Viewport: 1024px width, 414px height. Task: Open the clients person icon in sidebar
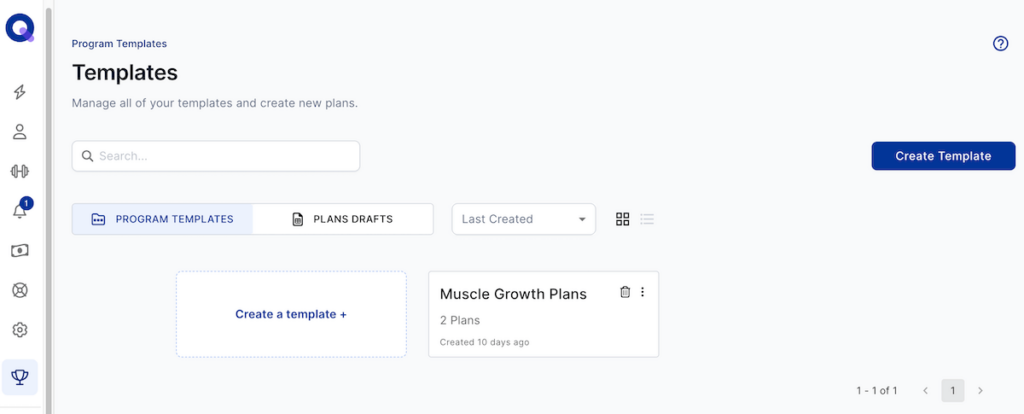point(20,132)
